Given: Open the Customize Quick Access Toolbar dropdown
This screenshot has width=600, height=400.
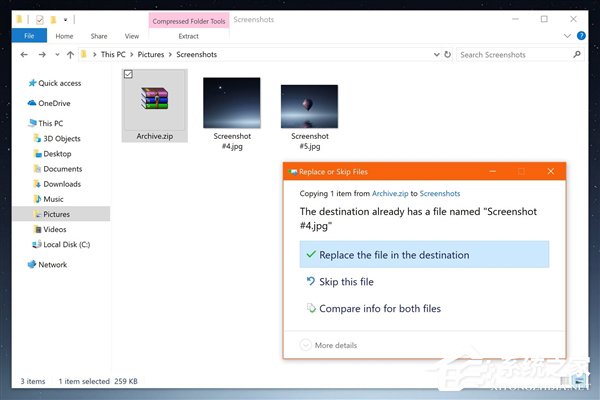Looking at the screenshot, I should coord(65,20).
